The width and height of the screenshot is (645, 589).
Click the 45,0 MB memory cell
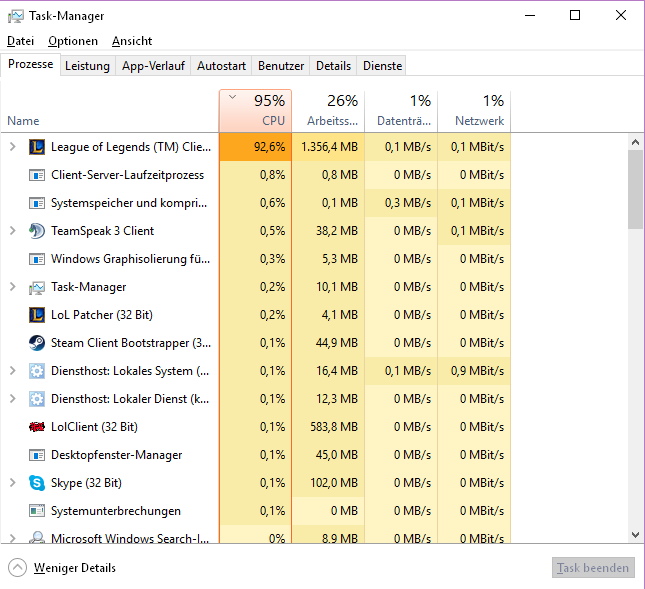(x=328, y=455)
